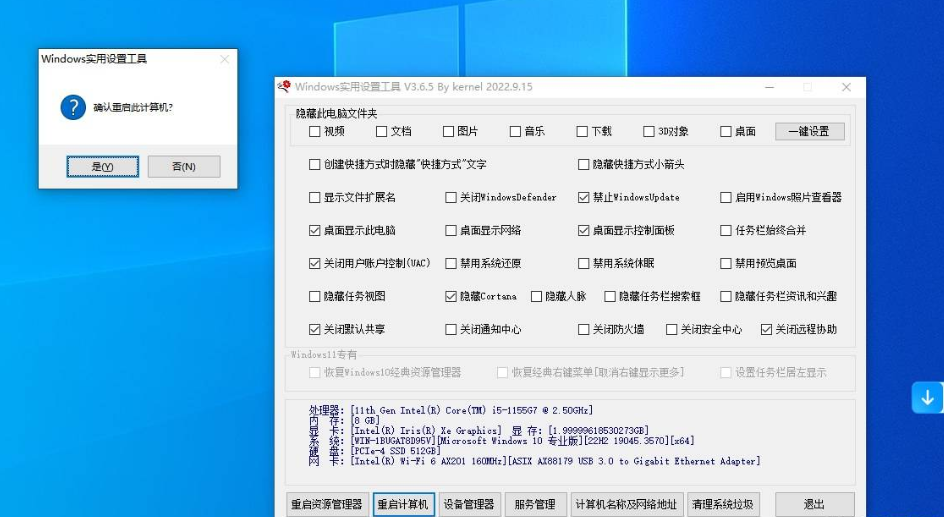
Task: Click the 一键设置 button
Action: pos(810,131)
